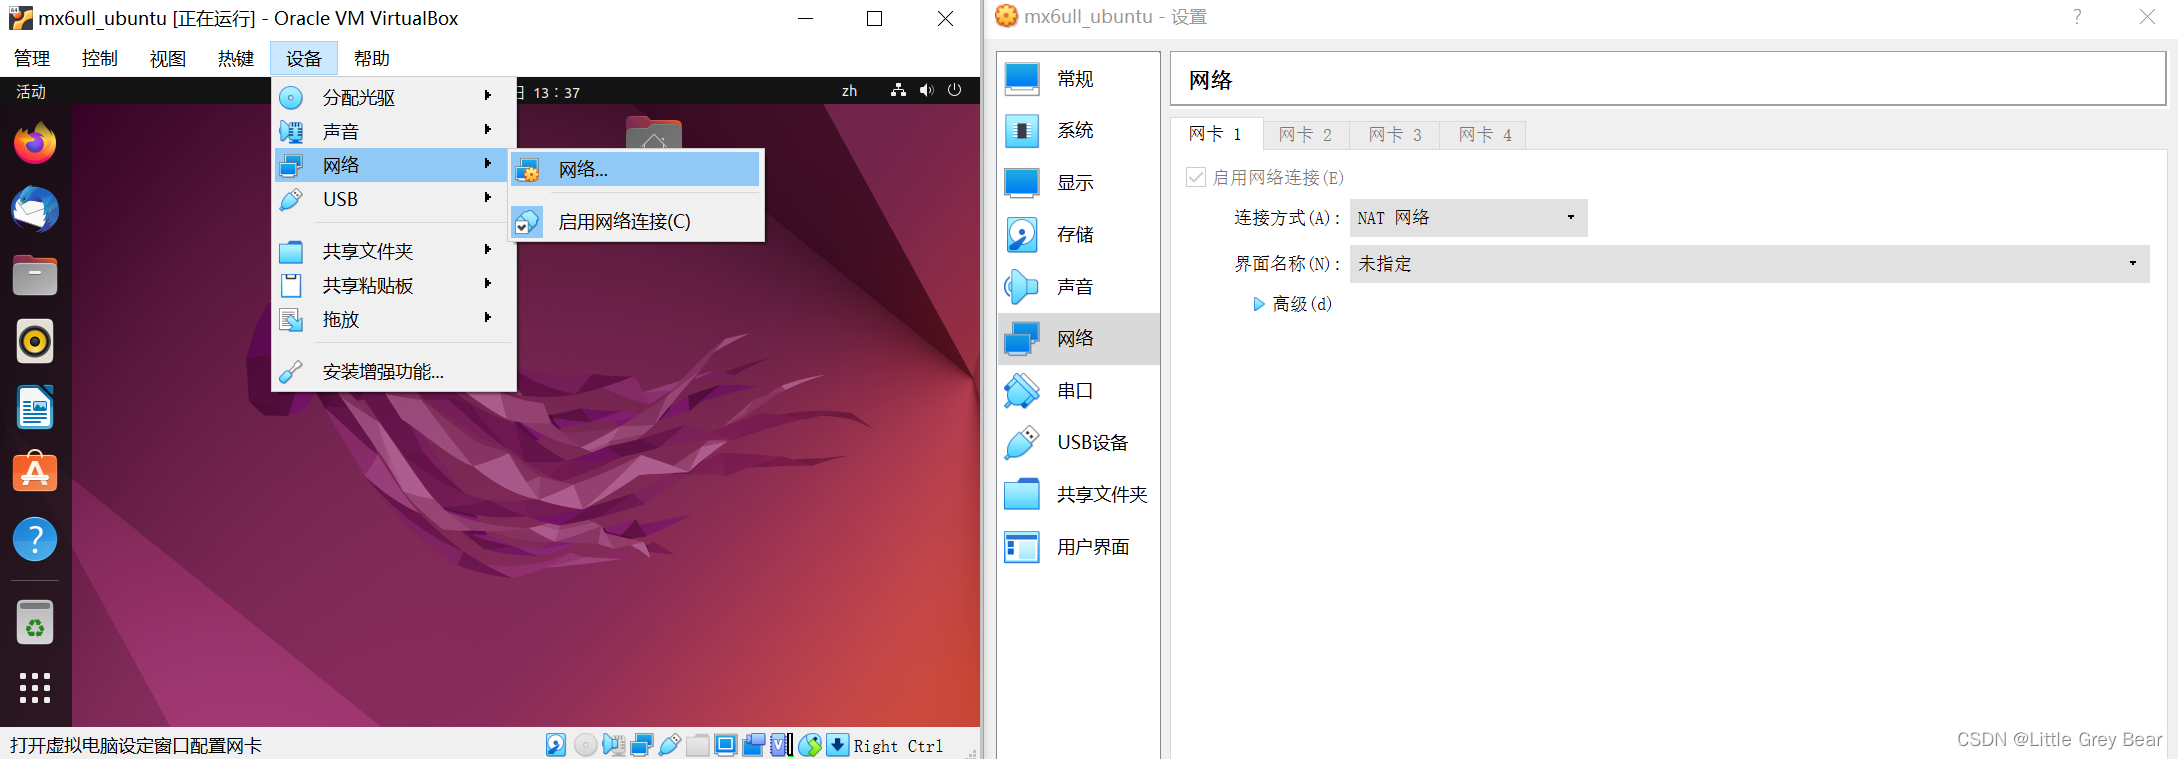This screenshot has height=759, width=2178.
Task: Open the 热键 menu
Action: pyautogui.click(x=236, y=59)
